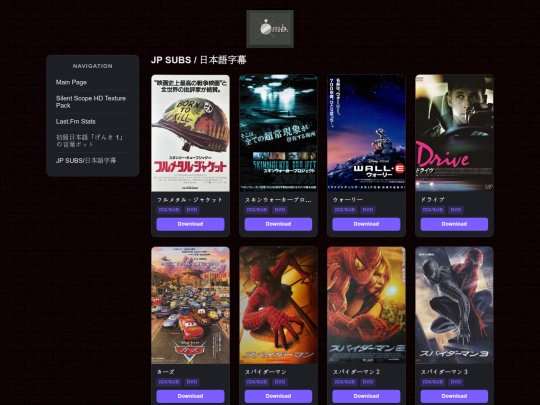Click IDX/SUB tag under ドライブ
Viewport: 540px width, 405px height.
pyautogui.click(x=433, y=210)
